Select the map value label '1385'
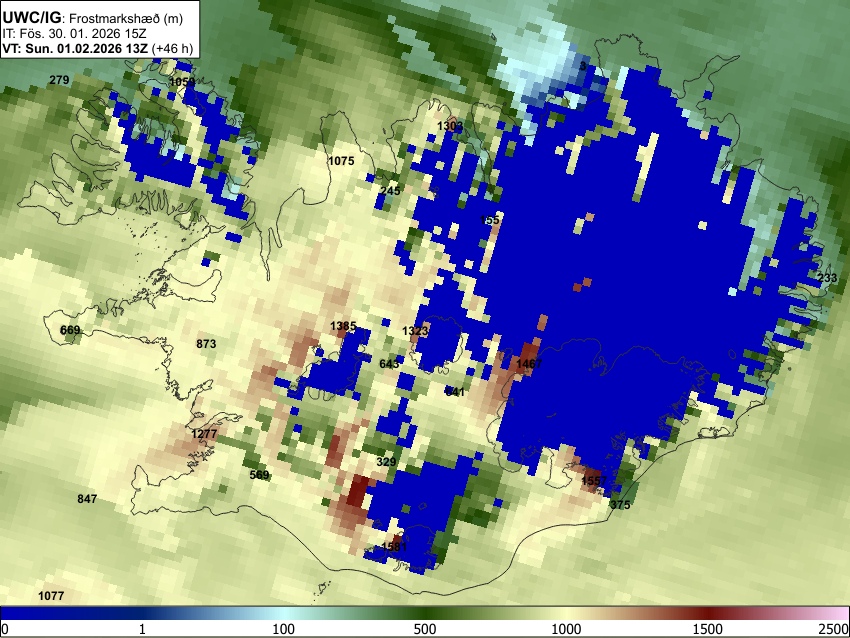850x638 pixels. (343, 326)
